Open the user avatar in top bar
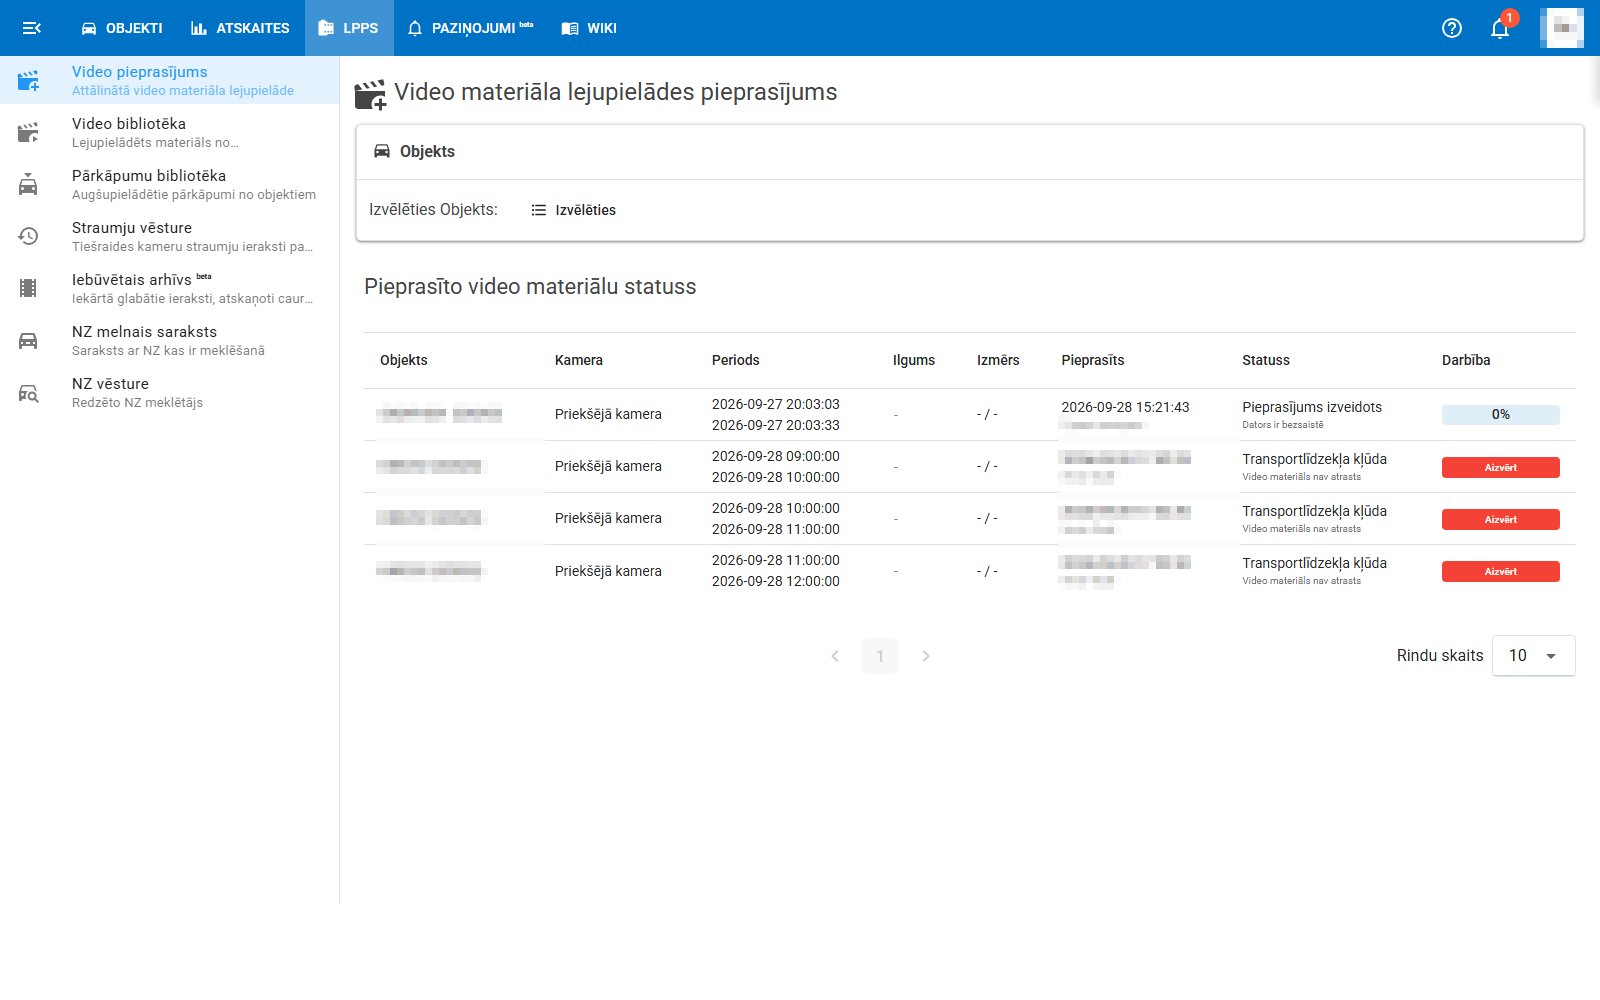 (1561, 28)
